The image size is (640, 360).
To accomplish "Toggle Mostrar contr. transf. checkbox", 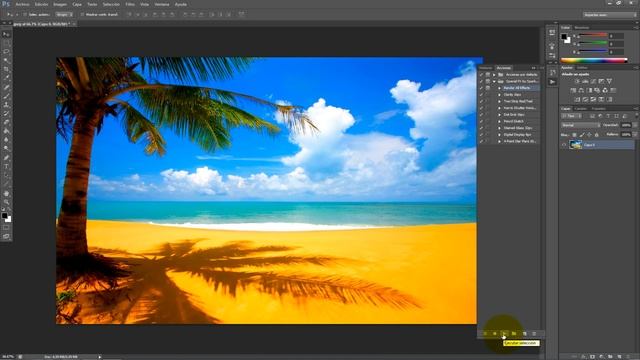I will [x=82, y=15].
